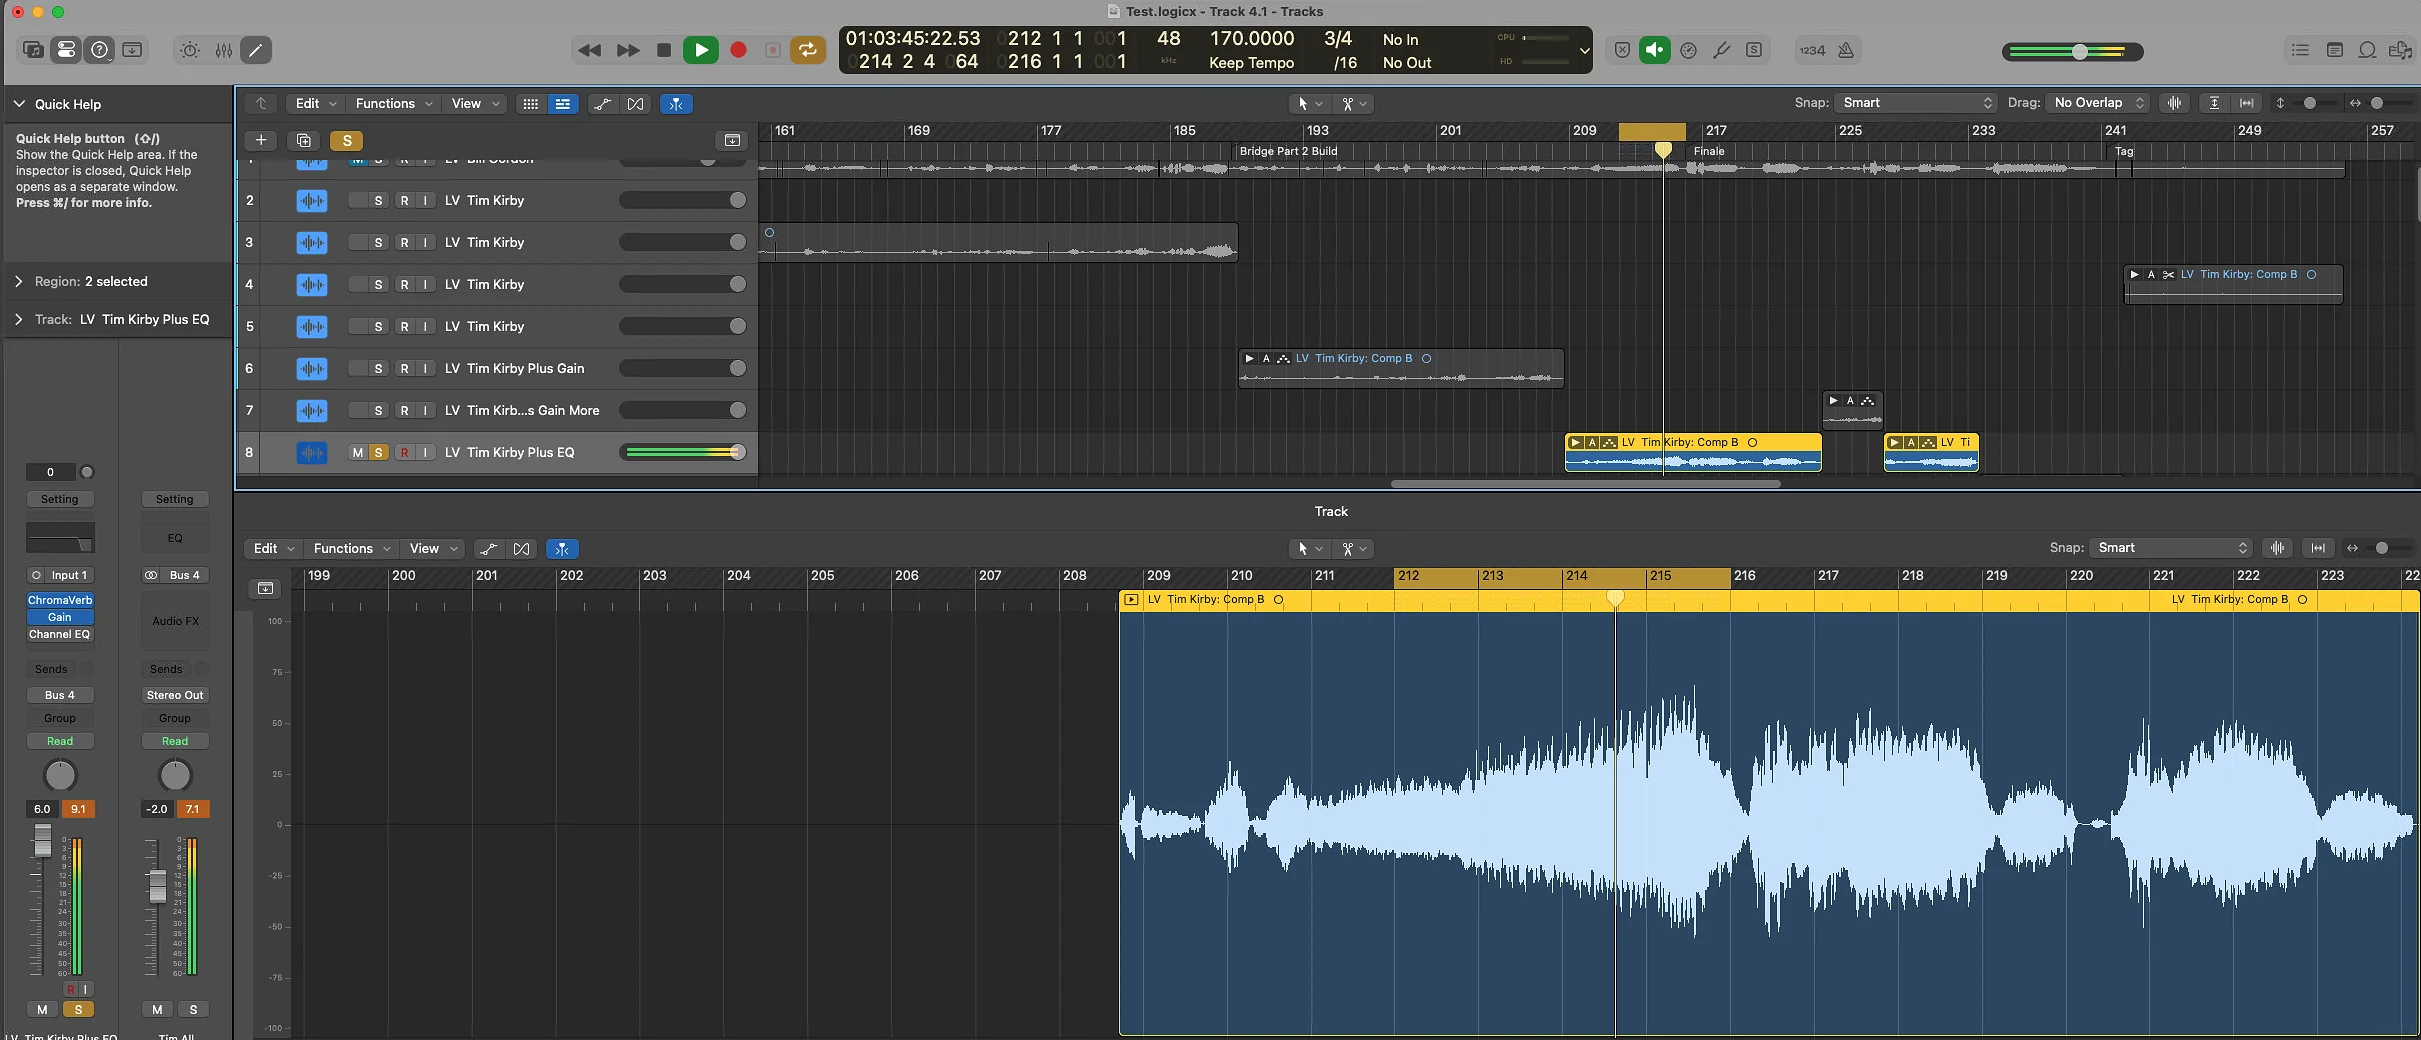
Task: Toggle the Inspector button in control bar
Action: tap(66, 50)
